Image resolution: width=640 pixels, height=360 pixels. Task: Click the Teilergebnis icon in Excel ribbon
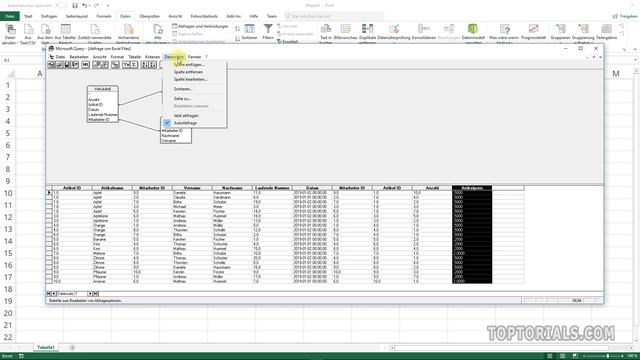(607, 29)
